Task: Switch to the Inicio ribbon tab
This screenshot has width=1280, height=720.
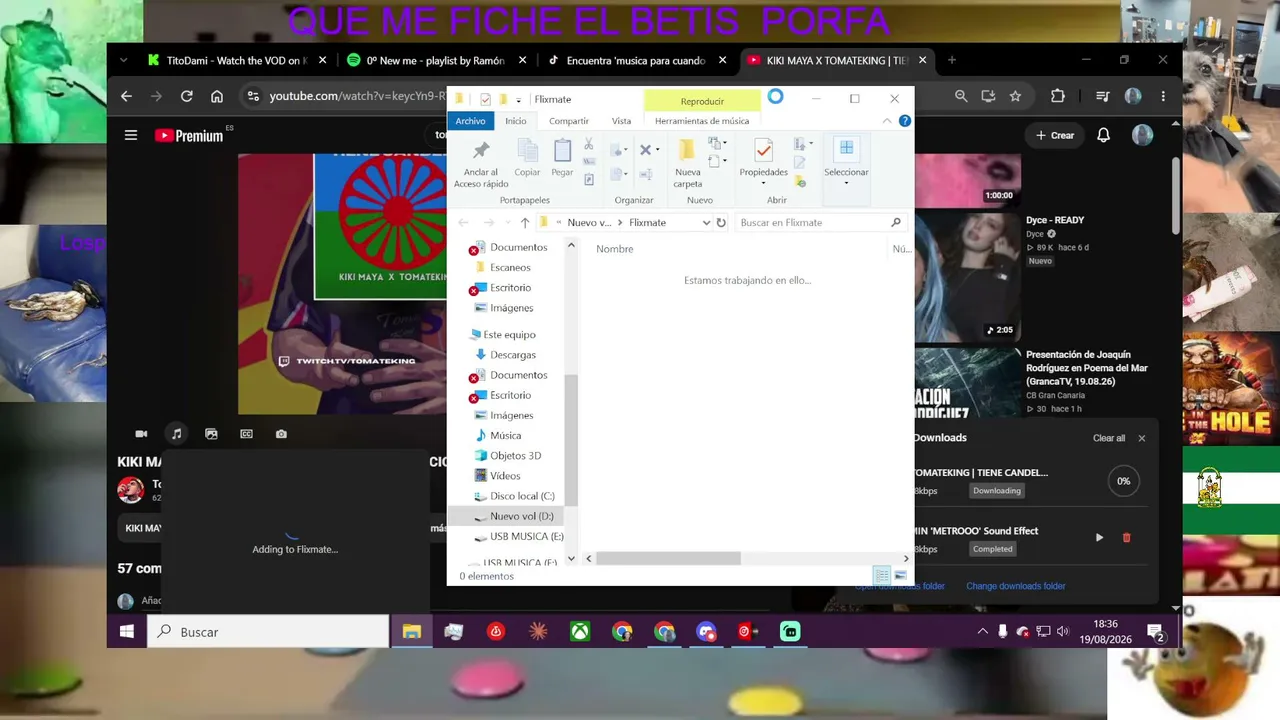Action: tap(516, 121)
